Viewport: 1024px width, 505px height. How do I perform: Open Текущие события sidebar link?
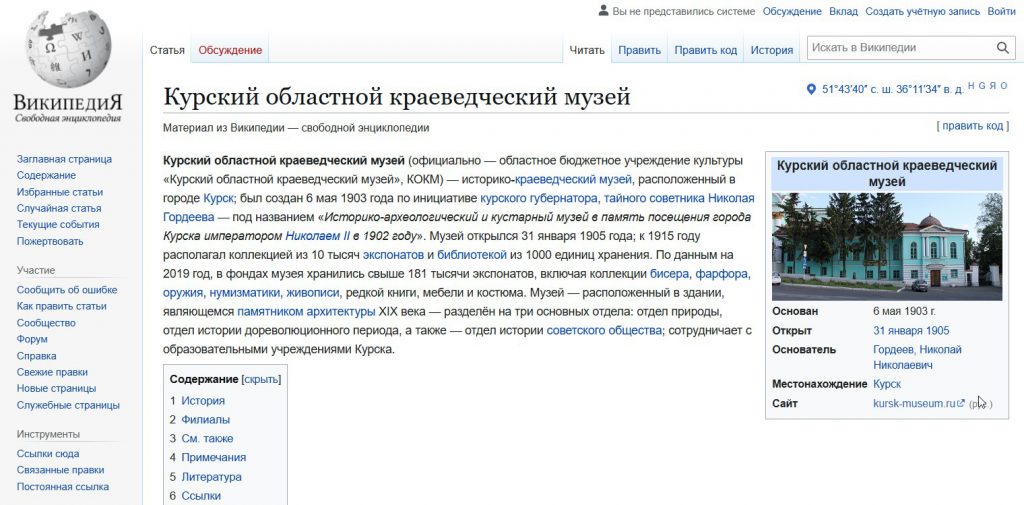[x=58, y=224]
